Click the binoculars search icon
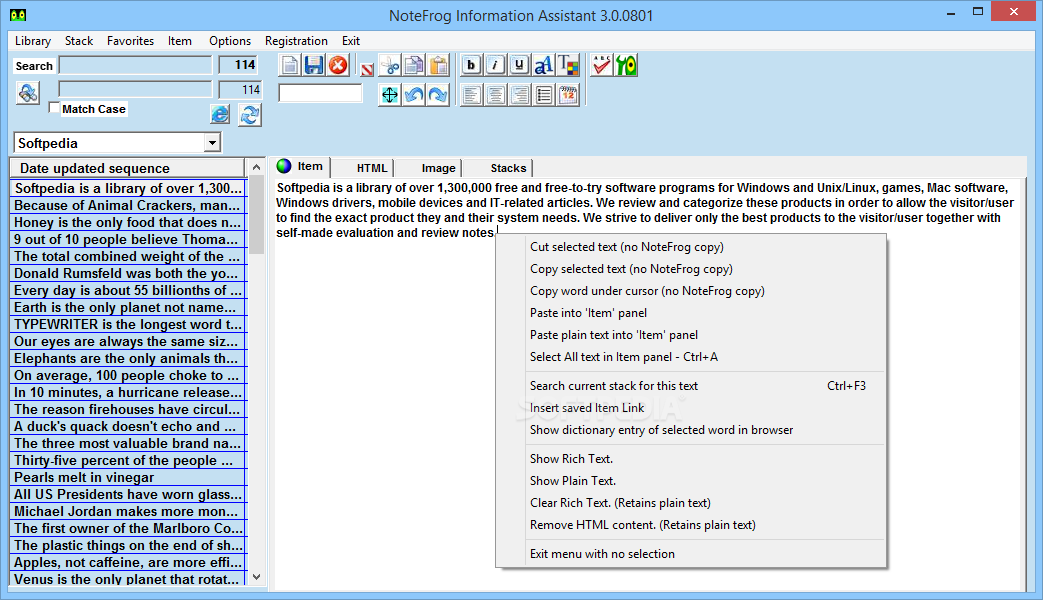 28,92
